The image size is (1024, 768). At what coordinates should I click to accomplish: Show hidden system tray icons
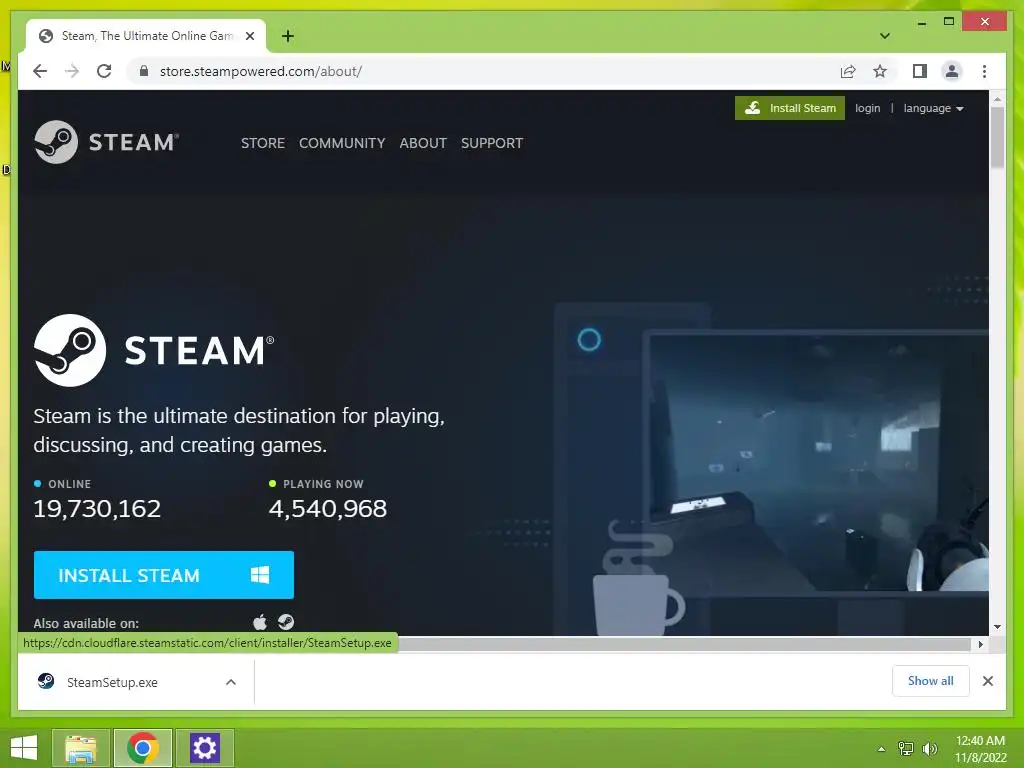pos(882,749)
